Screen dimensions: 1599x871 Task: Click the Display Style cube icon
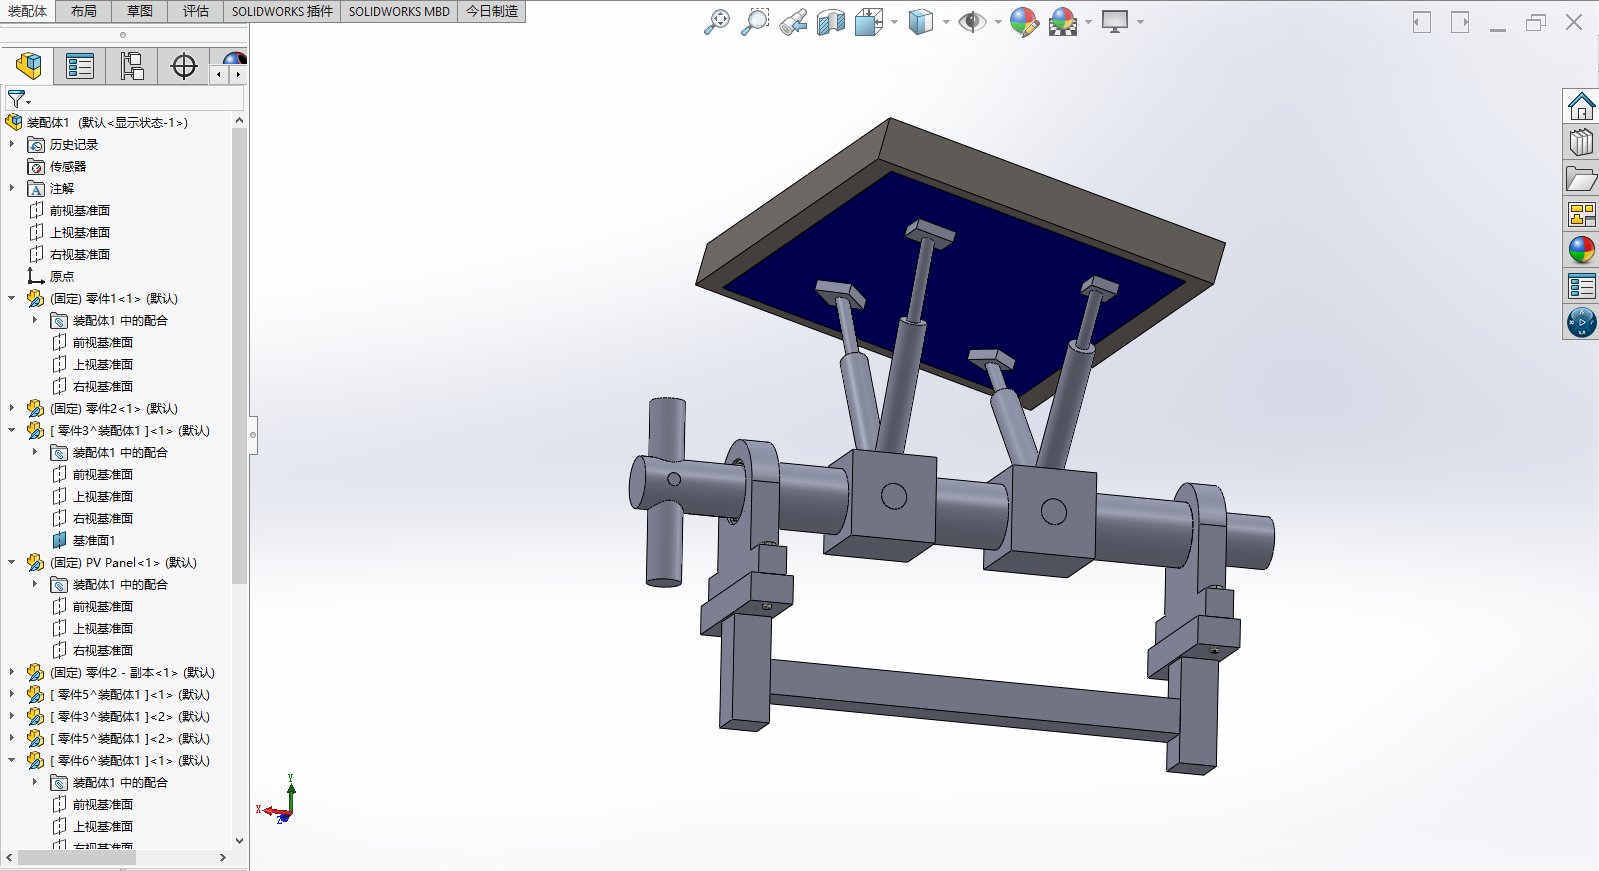tap(921, 22)
